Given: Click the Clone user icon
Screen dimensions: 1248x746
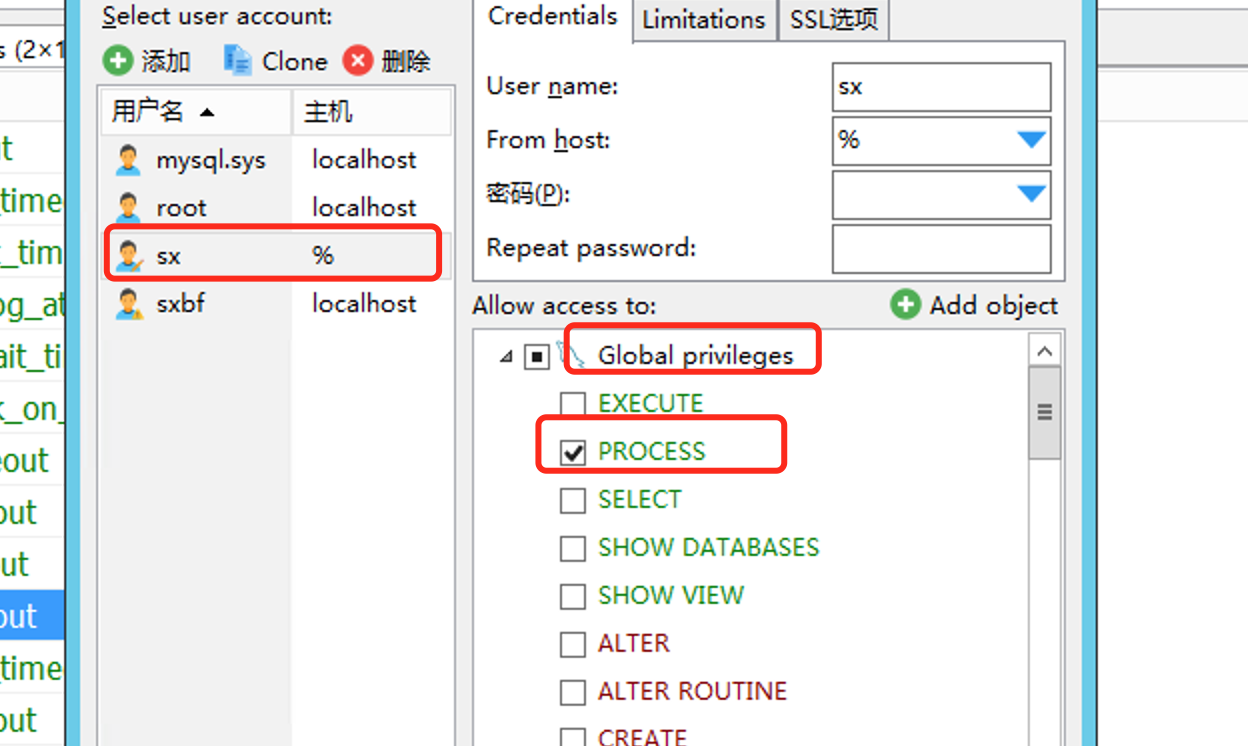Looking at the screenshot, I should (238, 61).
